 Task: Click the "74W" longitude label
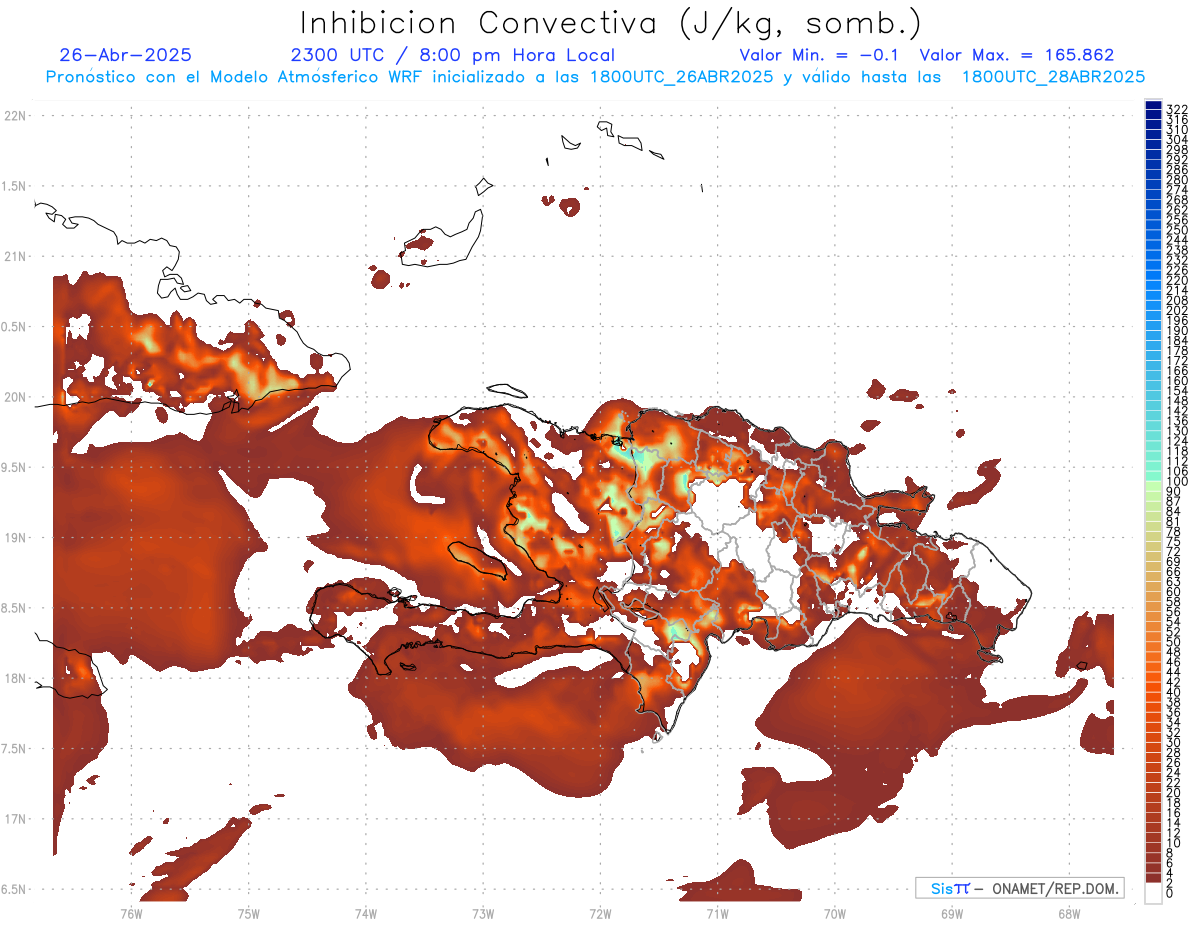pos(365,912)
